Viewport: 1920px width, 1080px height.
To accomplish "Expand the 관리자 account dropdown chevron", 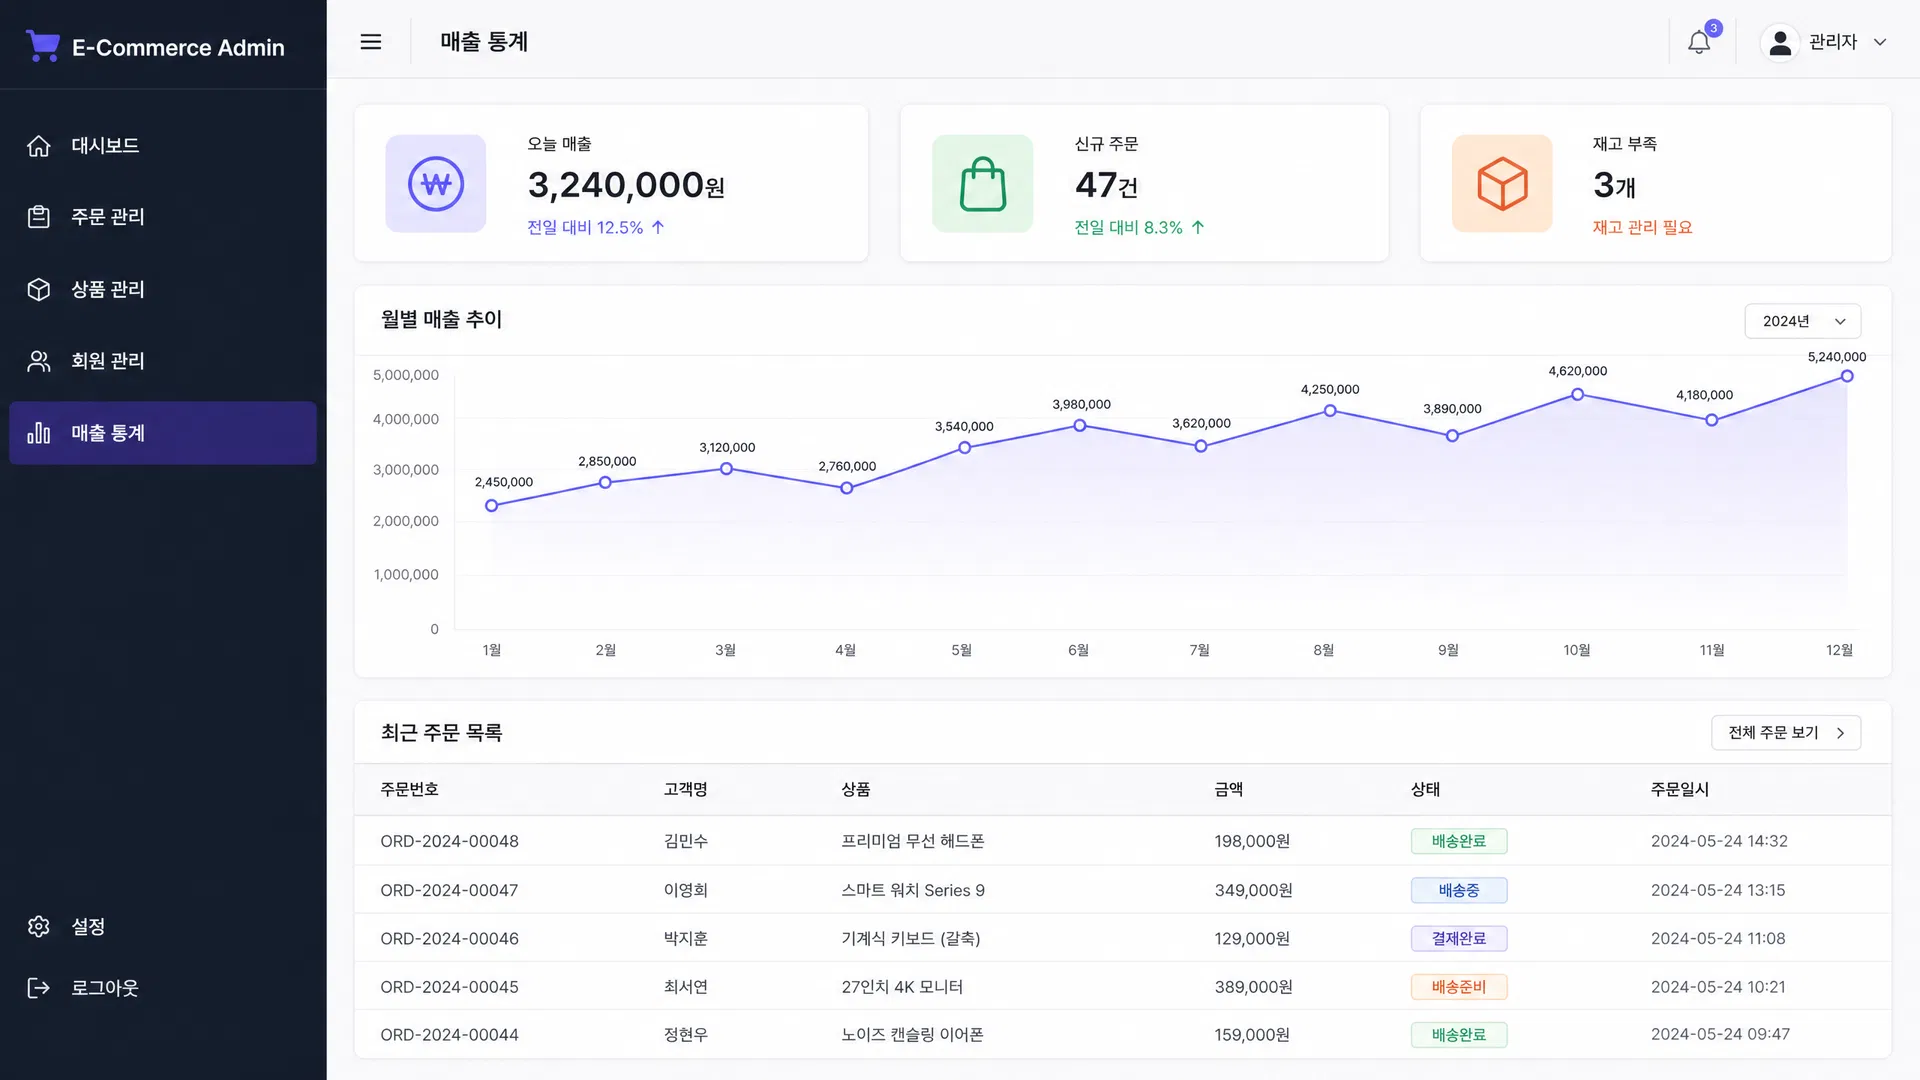I will [x=1880, y=42].
